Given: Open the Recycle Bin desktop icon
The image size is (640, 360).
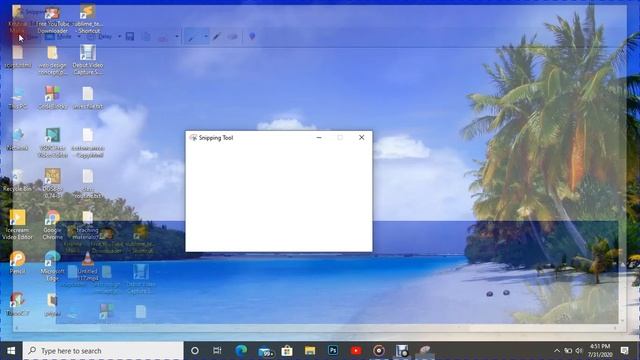Looking at the screenshot, I should point(18,180).
